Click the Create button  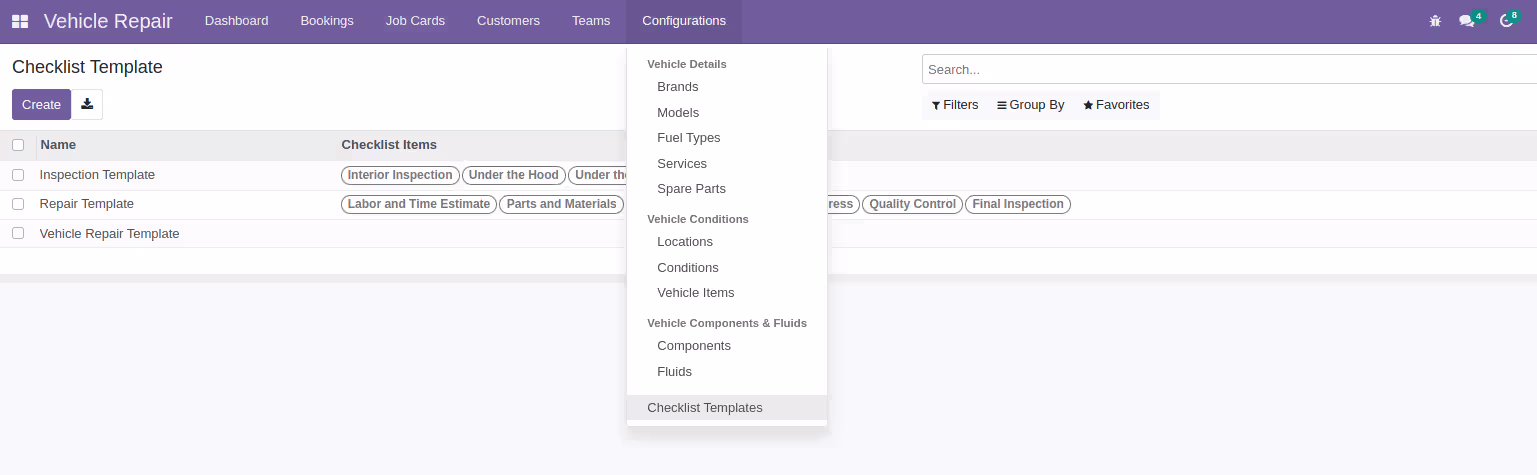pos(41,104)
